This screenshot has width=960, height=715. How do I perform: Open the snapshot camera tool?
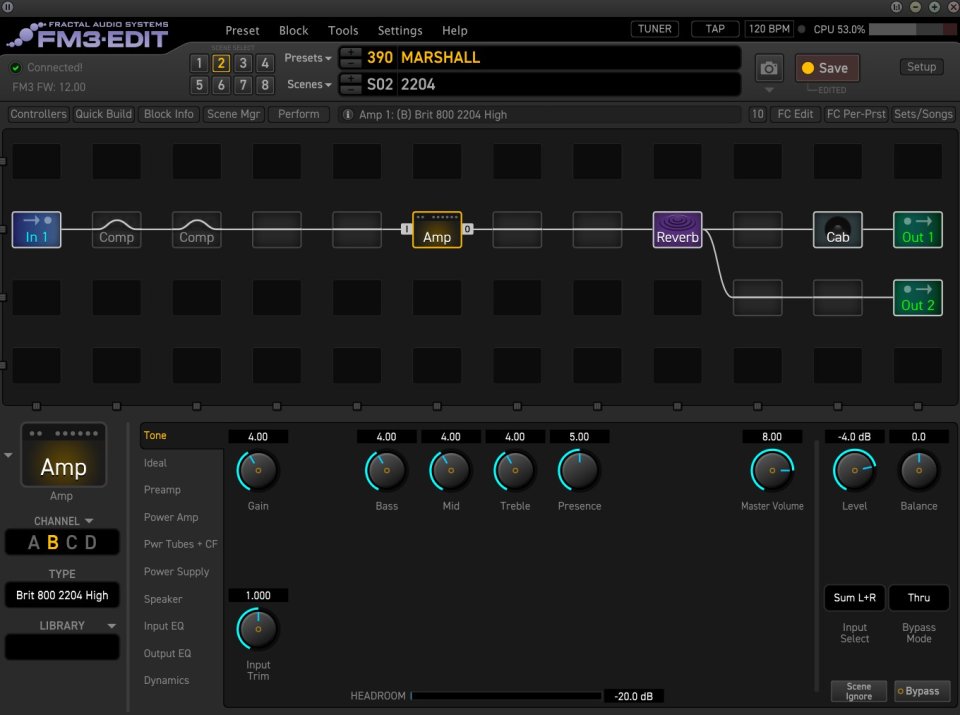(767, 66)
